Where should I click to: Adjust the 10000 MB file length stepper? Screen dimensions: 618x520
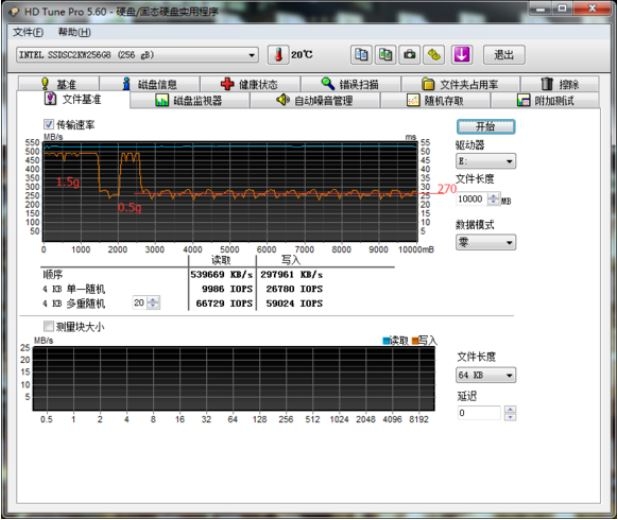tap(493, 199)
